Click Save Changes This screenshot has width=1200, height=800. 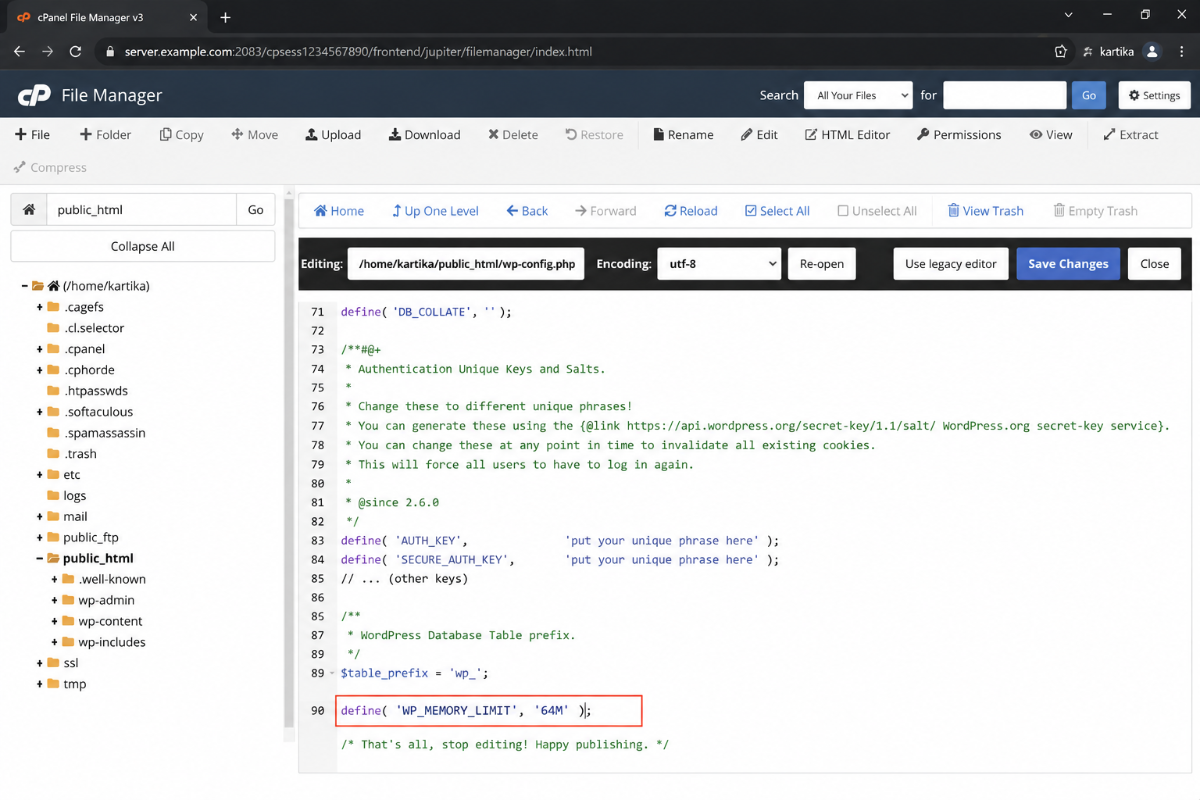[x=1068, y=264]
